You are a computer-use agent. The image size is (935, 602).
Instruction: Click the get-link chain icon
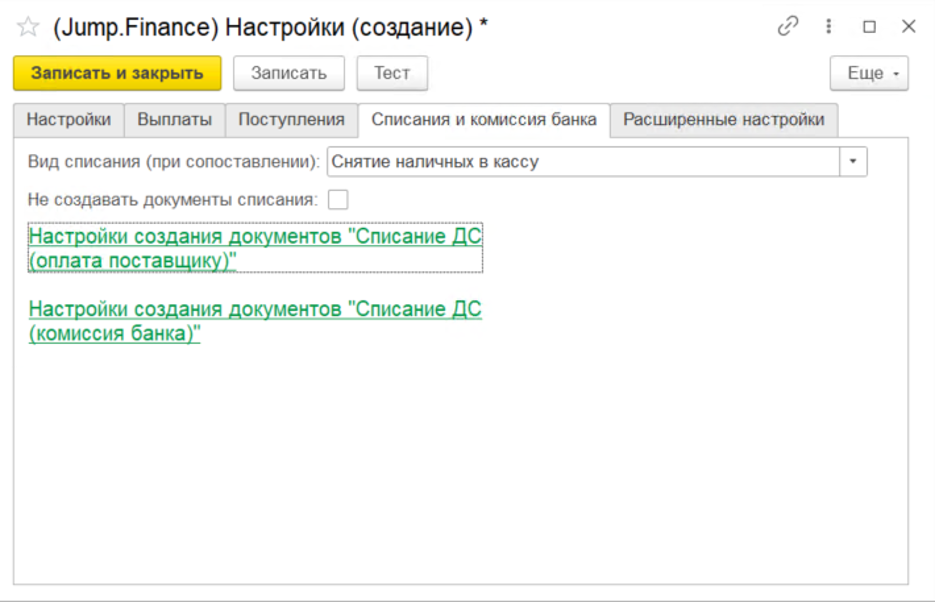click(788, 27)
